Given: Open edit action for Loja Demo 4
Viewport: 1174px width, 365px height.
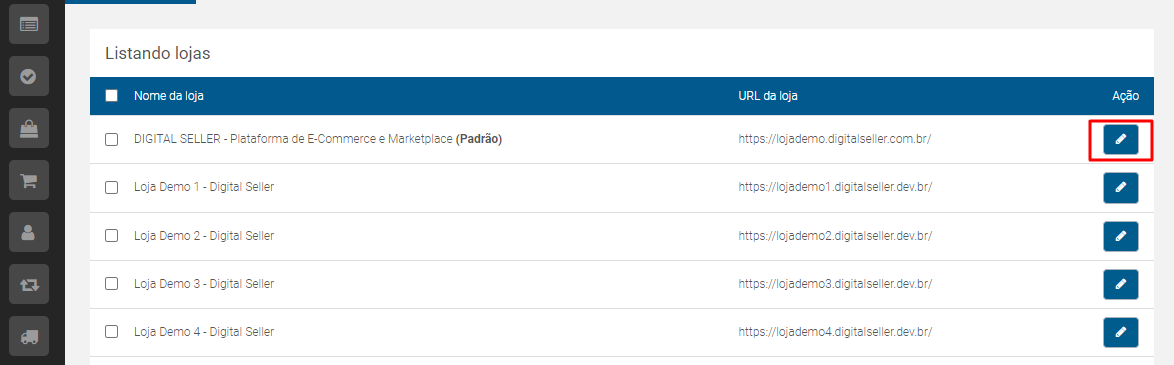Looking at the screenshot, I should tap(1120, 332).
